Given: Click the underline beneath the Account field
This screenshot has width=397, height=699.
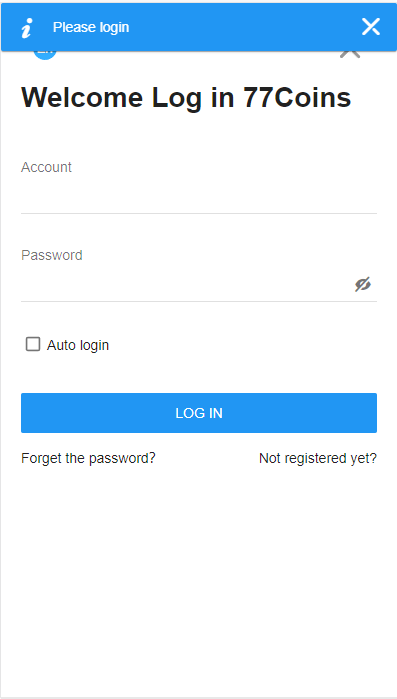Looking at the screenshot, I should tap(199, 213).
